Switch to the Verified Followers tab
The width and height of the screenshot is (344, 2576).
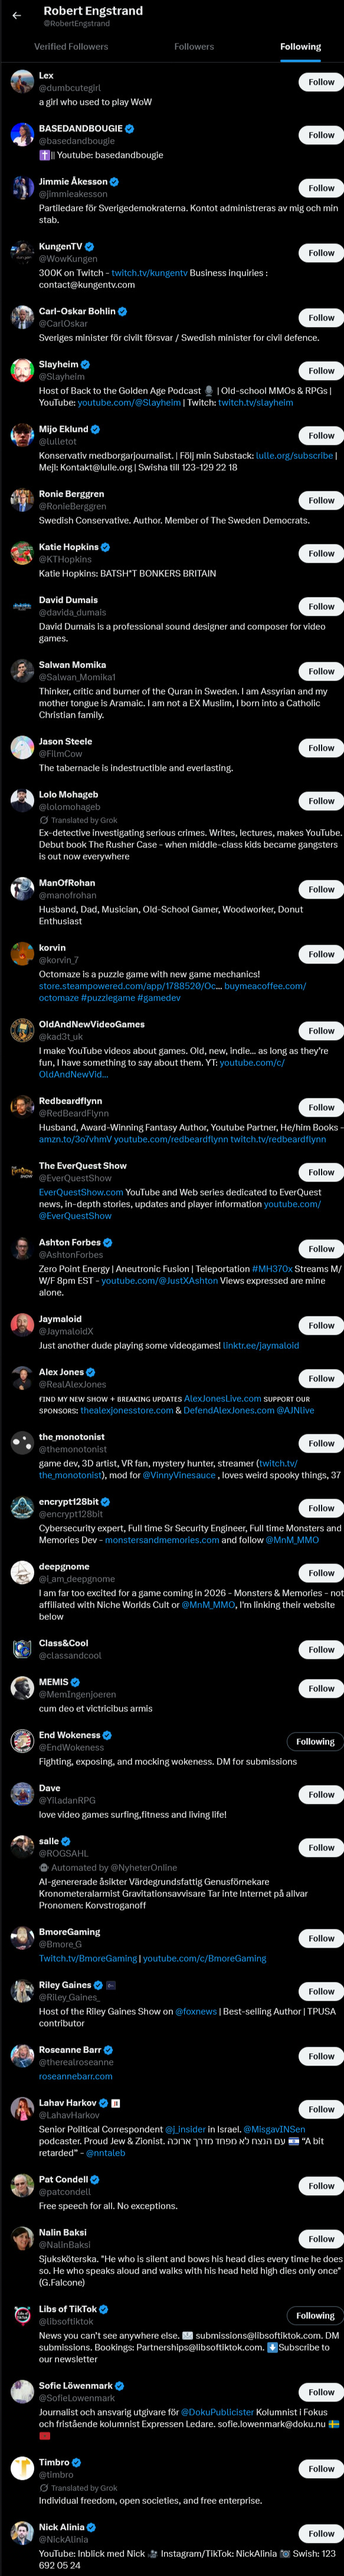(71, 47)
